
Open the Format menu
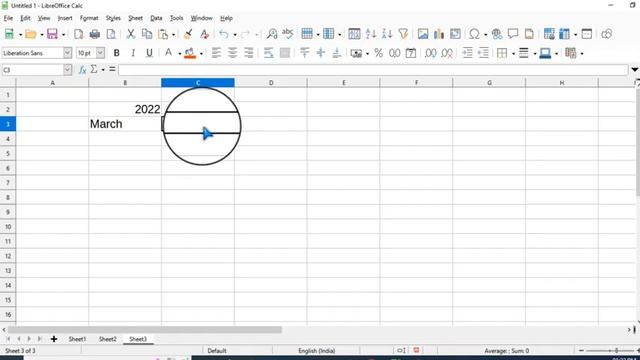[89, 18]
